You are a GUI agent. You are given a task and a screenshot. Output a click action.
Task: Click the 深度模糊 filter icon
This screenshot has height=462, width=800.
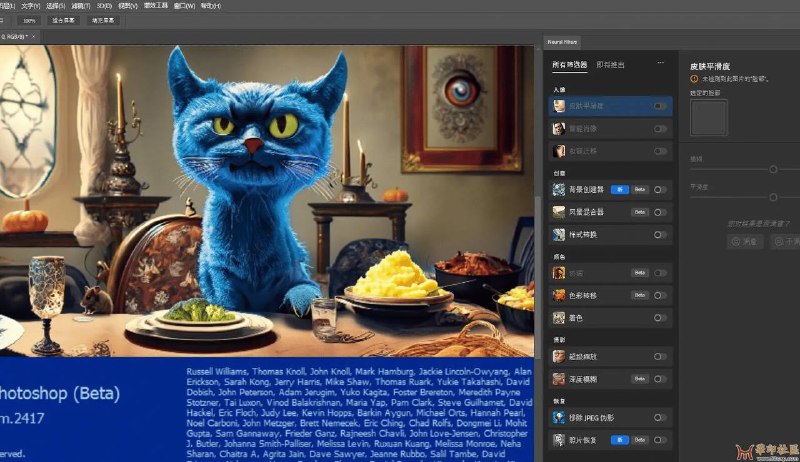click(559, 379)
